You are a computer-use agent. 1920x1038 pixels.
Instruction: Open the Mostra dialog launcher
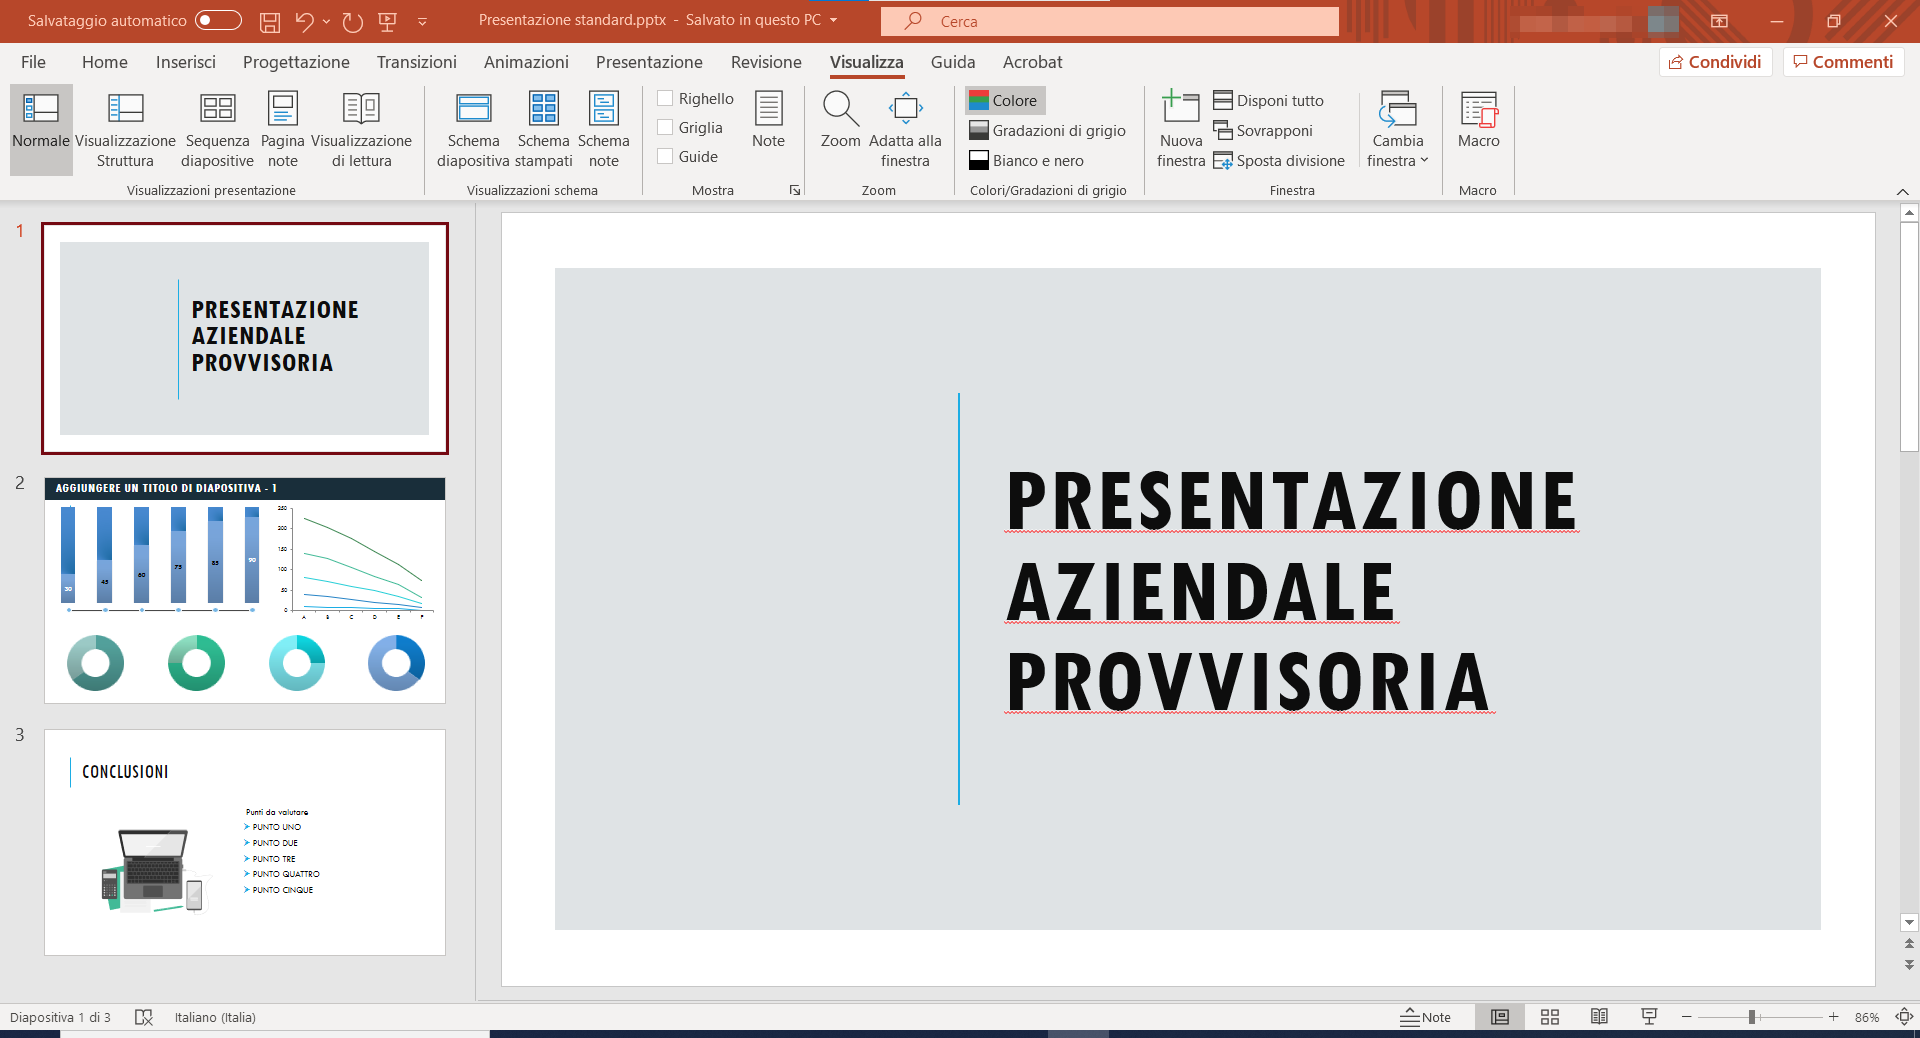[x=795, y=190]
